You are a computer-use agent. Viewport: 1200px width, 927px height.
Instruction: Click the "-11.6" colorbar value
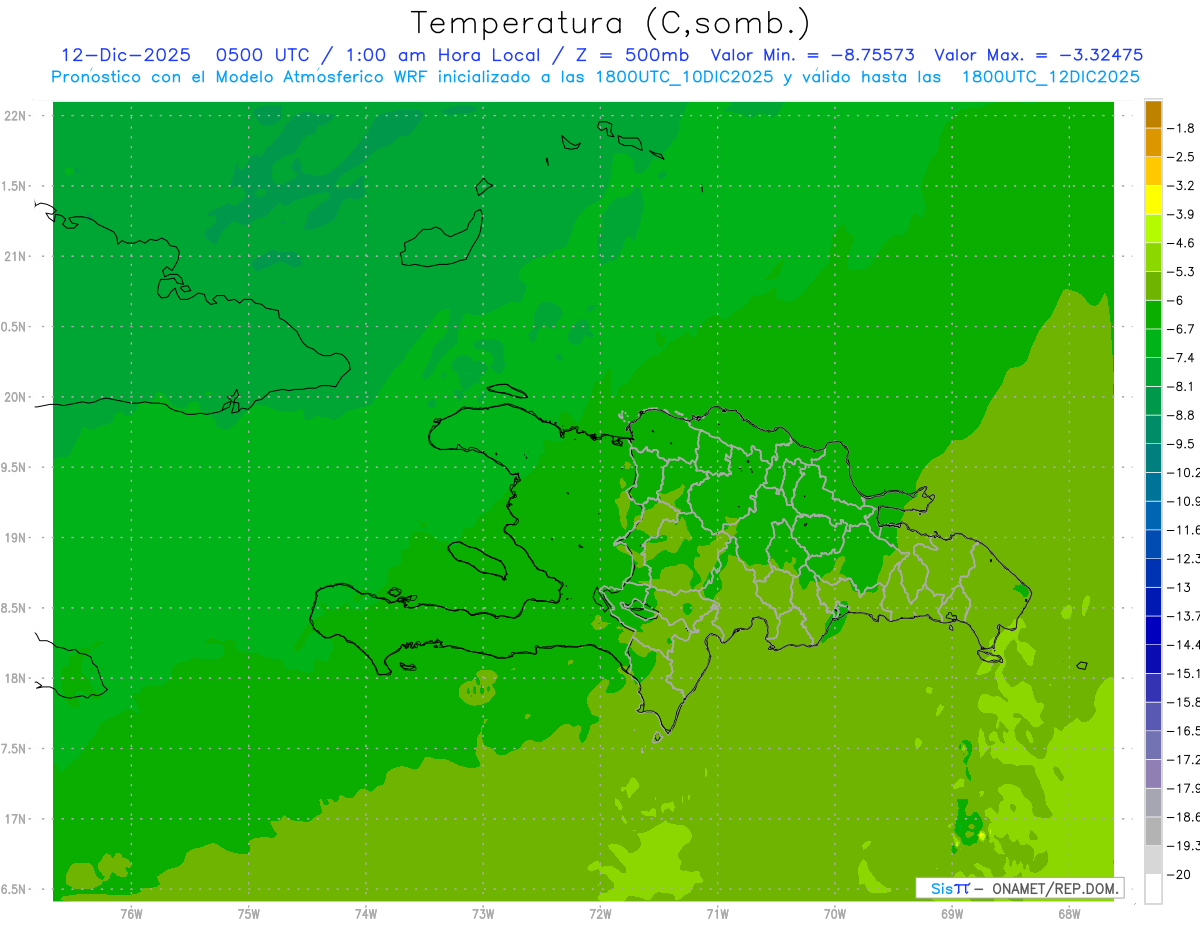coord(1183,530)
